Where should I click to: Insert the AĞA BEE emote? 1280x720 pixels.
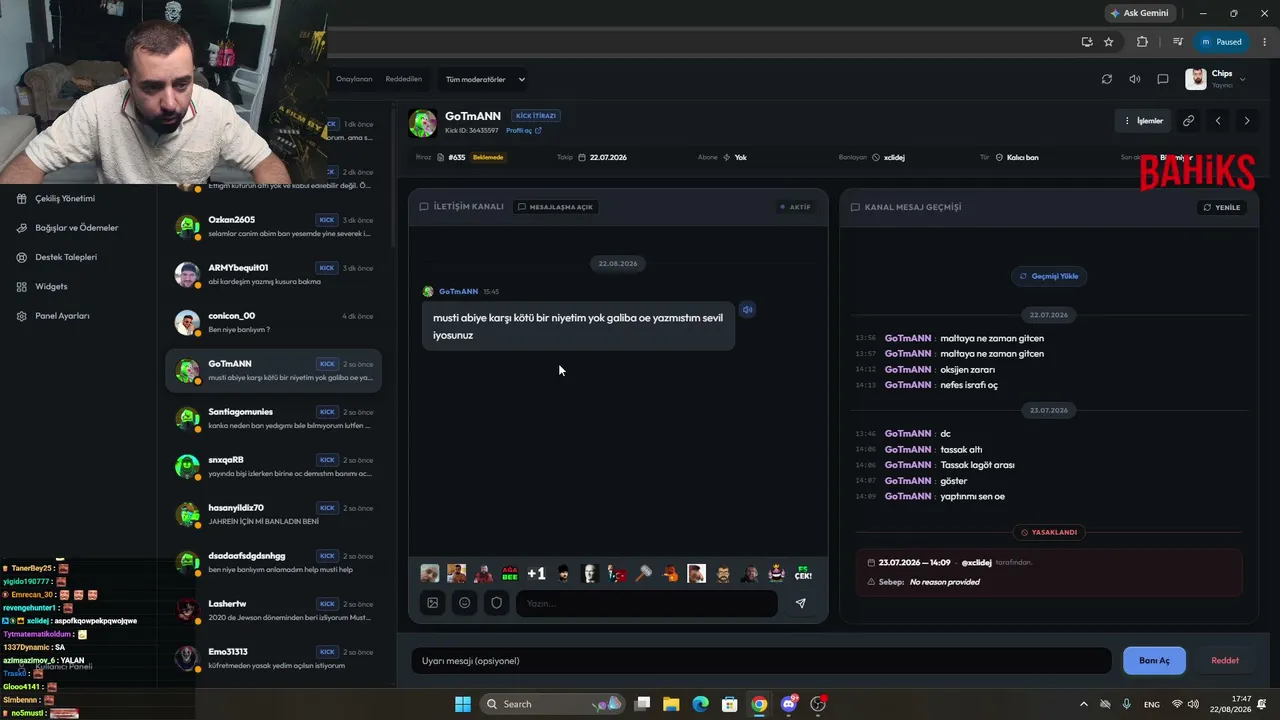point(510,574)
